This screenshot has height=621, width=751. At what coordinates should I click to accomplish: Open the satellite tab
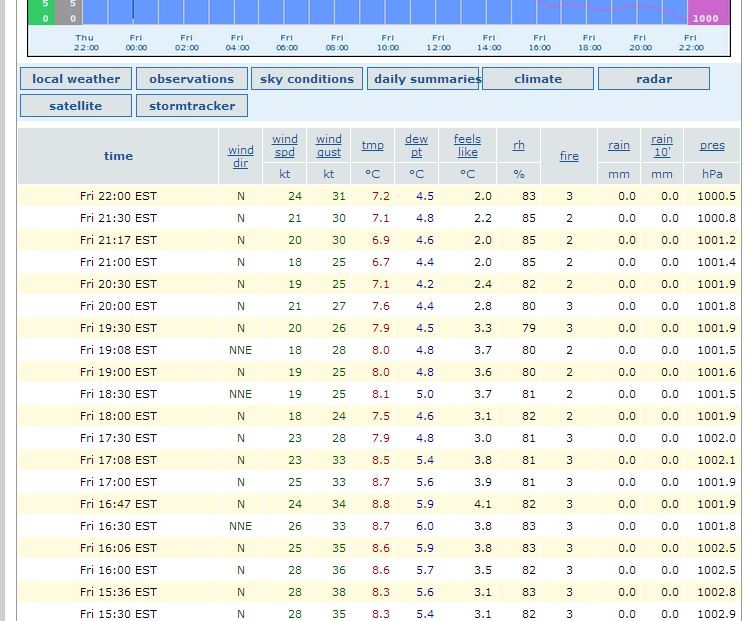click(76, 106)
